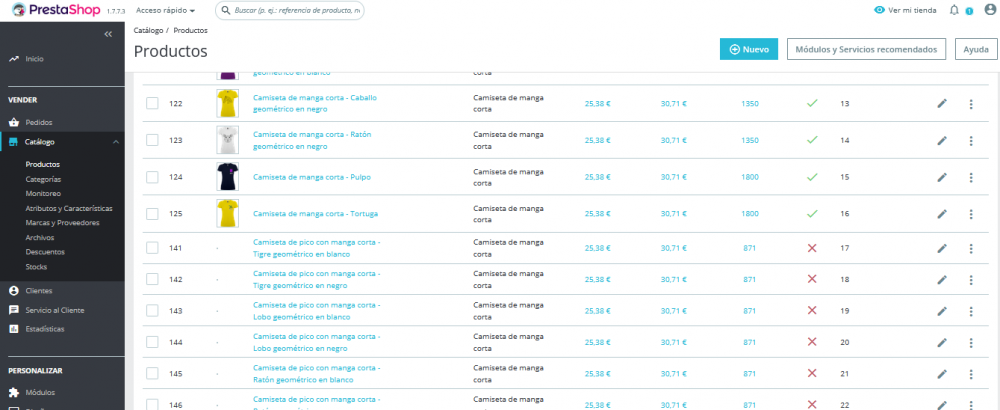
Task: Open Descuentos in the sidebar
Action: [45, 252]
